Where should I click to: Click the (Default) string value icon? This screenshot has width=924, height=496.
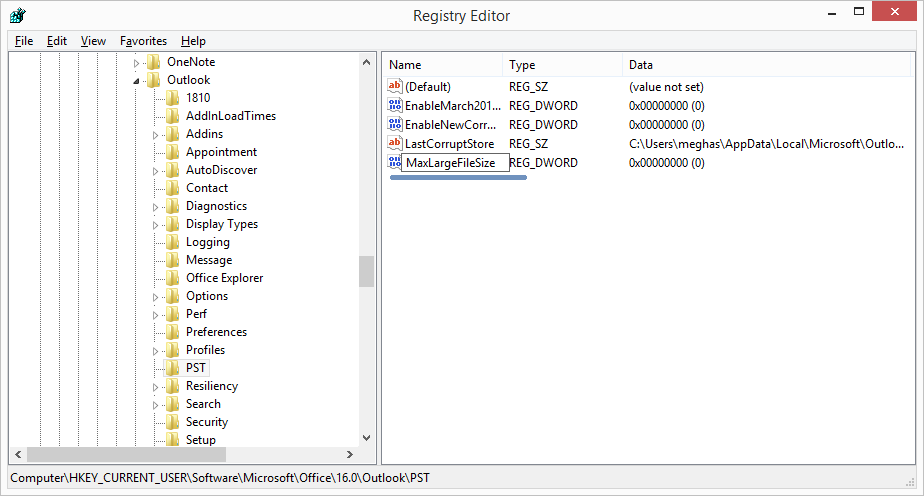394,86
